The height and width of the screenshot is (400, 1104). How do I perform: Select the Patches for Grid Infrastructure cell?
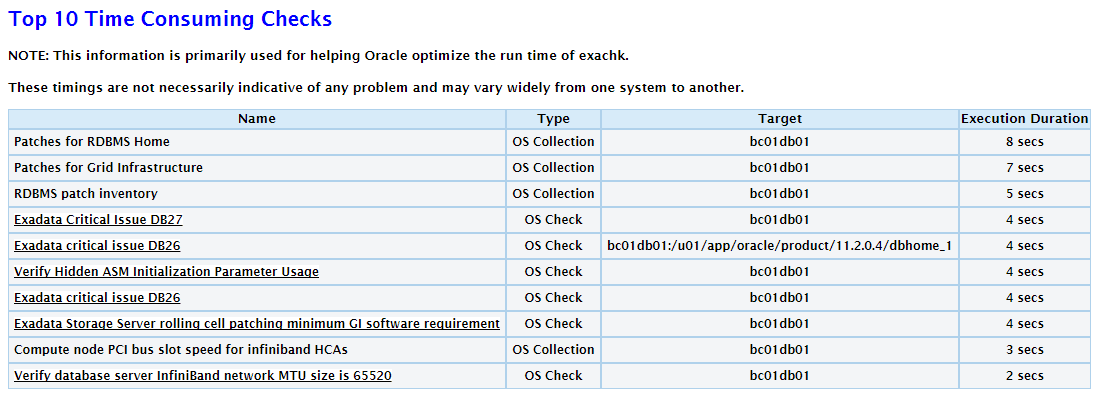tap(257, 168)
